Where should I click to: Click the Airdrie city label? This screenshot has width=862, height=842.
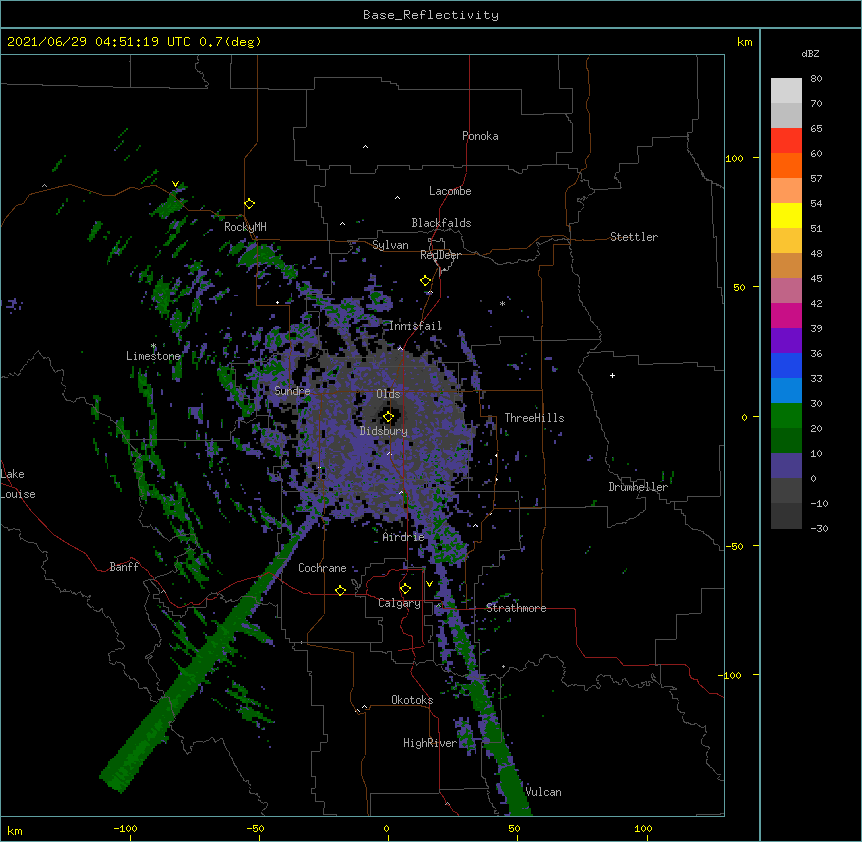[x=404, y=537]
